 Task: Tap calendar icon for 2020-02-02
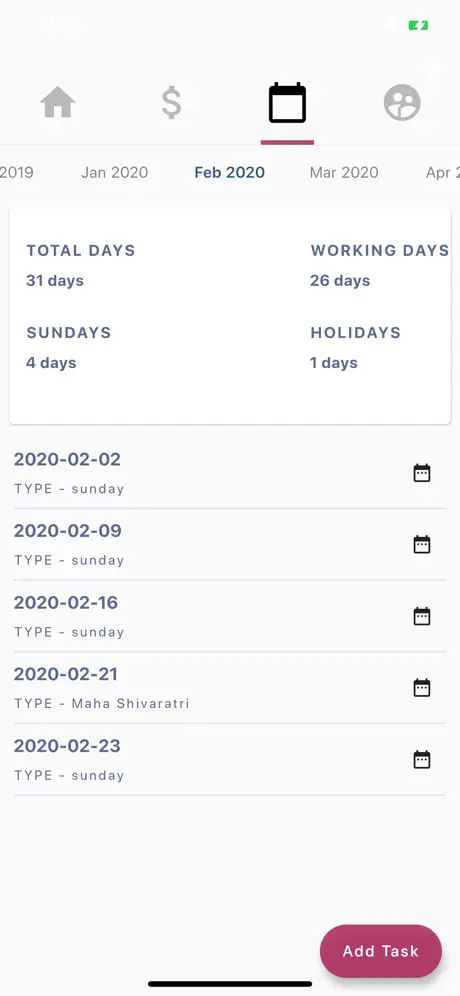[422, 473]
